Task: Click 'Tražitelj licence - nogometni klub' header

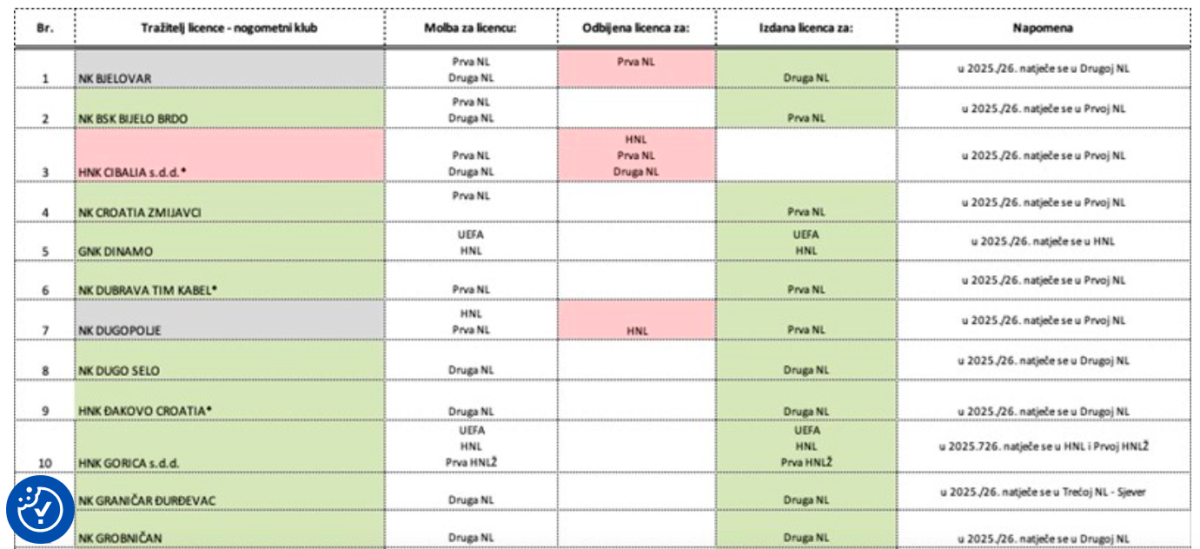Action: coord(229,28)
